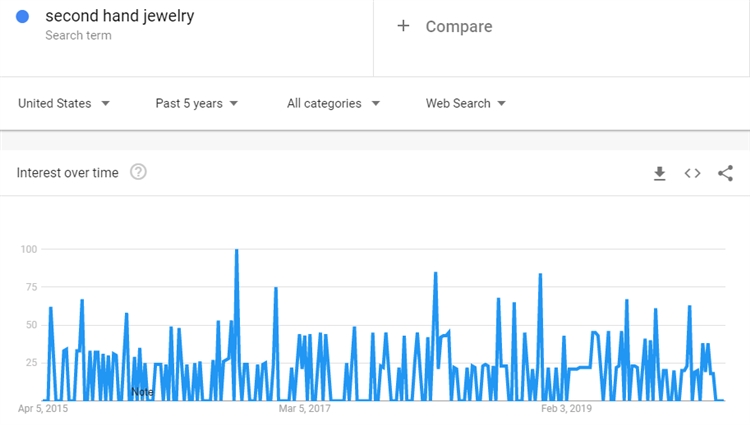Image resolution: width=750 pixels, height=425 pixels.
Task: Click the Apr 5, 2015 axis date
Action: click(x=43, y=408)
